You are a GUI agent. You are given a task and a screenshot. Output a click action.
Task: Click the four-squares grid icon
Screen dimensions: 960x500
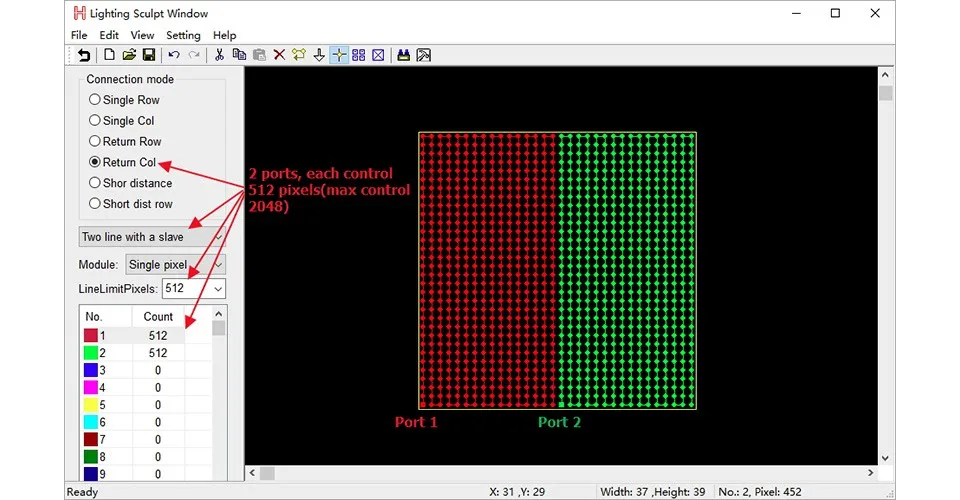click(359, 55)
